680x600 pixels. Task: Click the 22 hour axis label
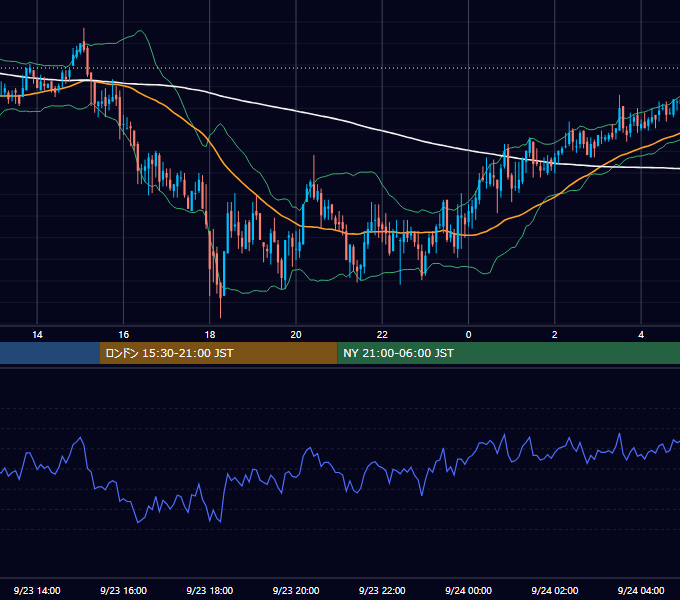click(382, 335)
